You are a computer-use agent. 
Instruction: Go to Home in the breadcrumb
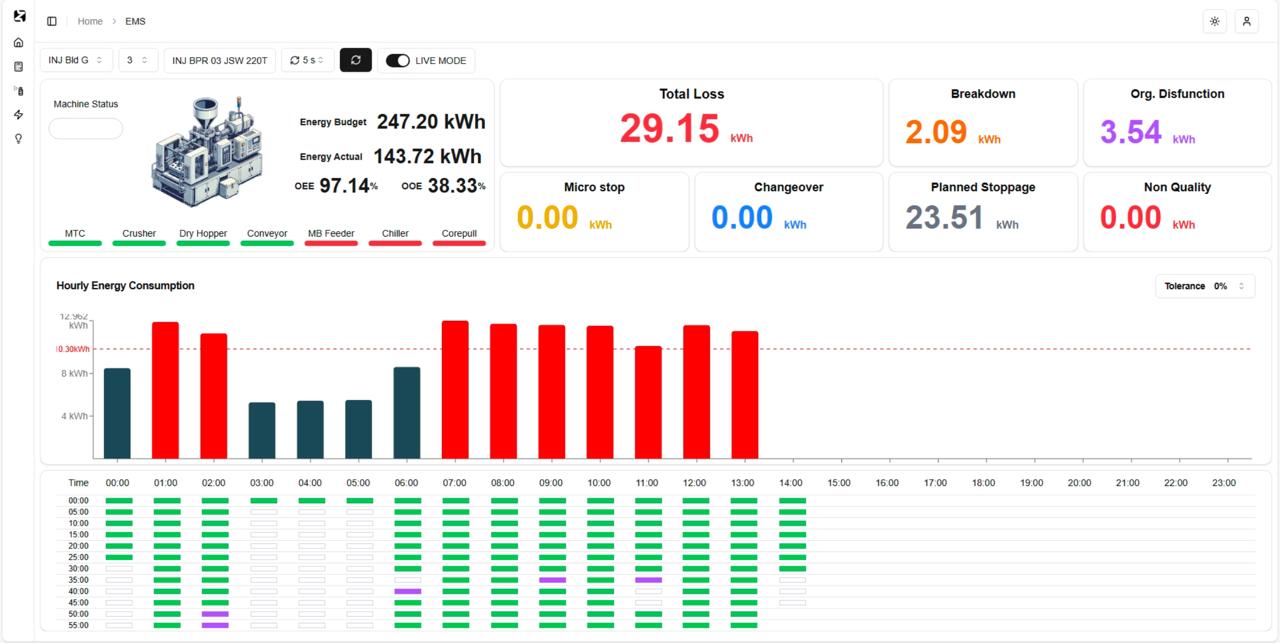coord(90,21)
